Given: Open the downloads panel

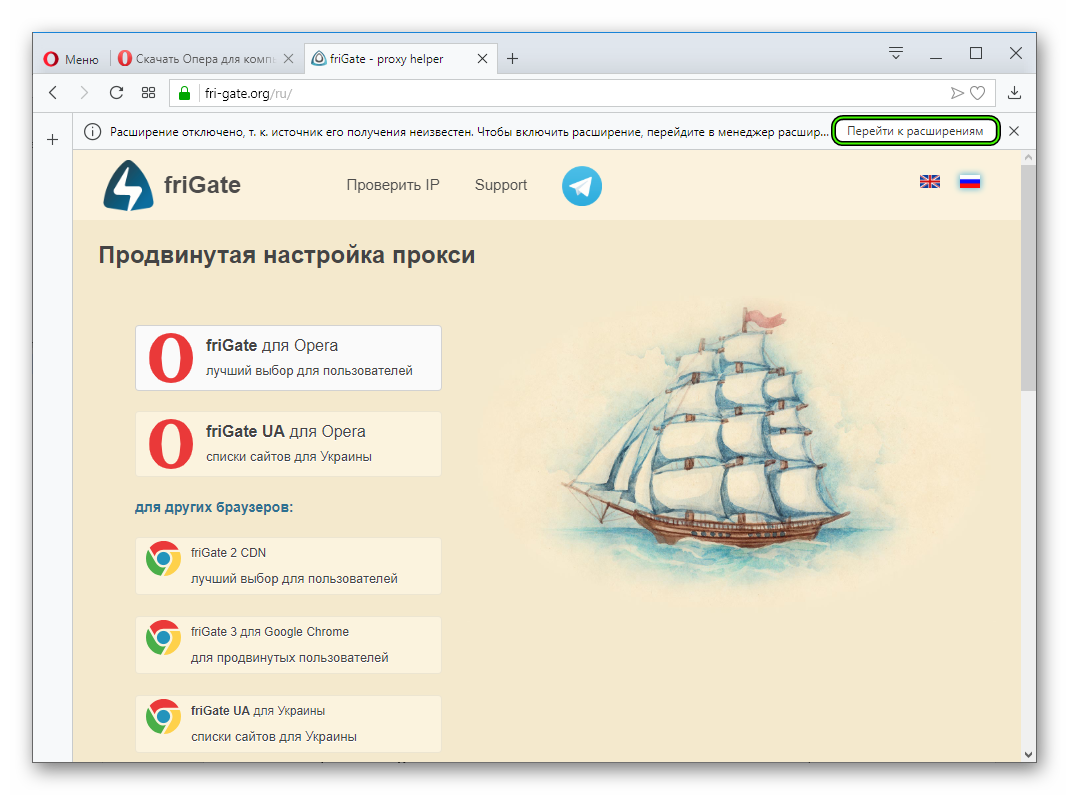Looking at the screenshot, I should point(1014,93).
